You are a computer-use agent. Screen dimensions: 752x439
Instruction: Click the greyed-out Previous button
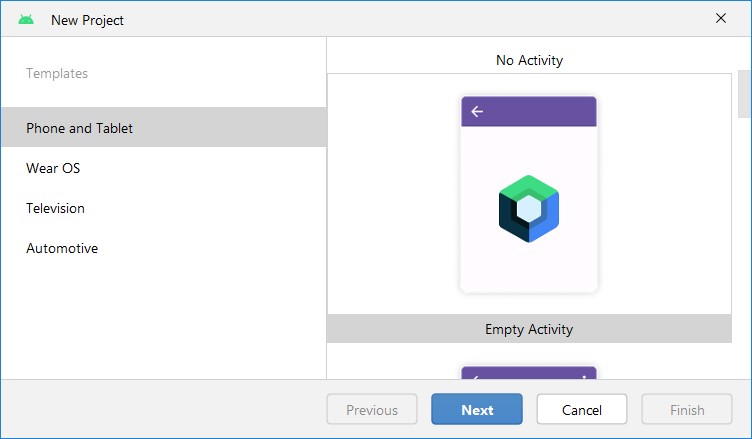372,410
